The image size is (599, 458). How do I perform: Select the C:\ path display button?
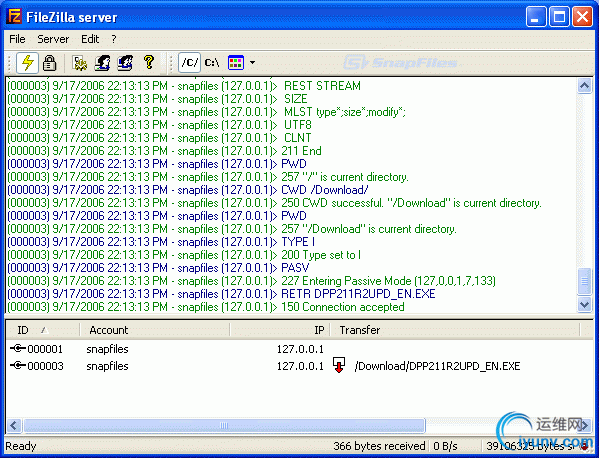(x=212, y=62)
